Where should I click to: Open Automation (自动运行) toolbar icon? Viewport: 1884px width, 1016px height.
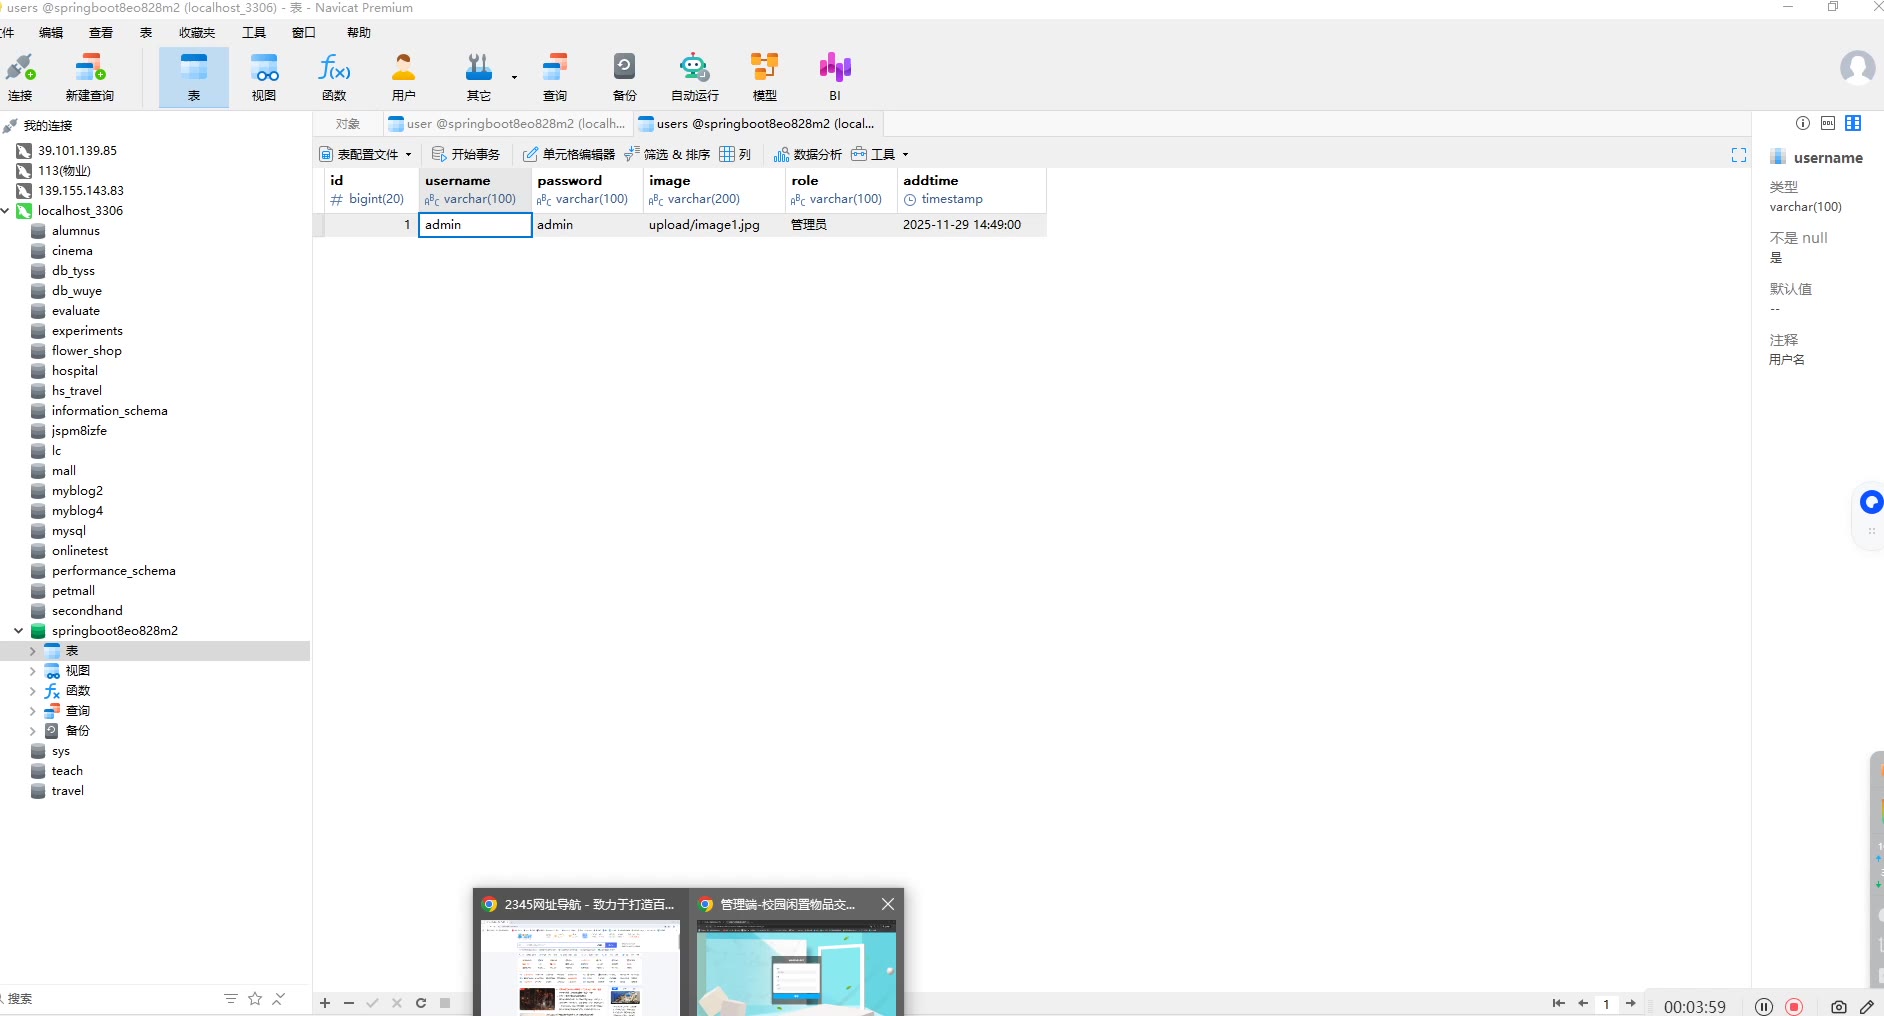(x=695, y=77)
